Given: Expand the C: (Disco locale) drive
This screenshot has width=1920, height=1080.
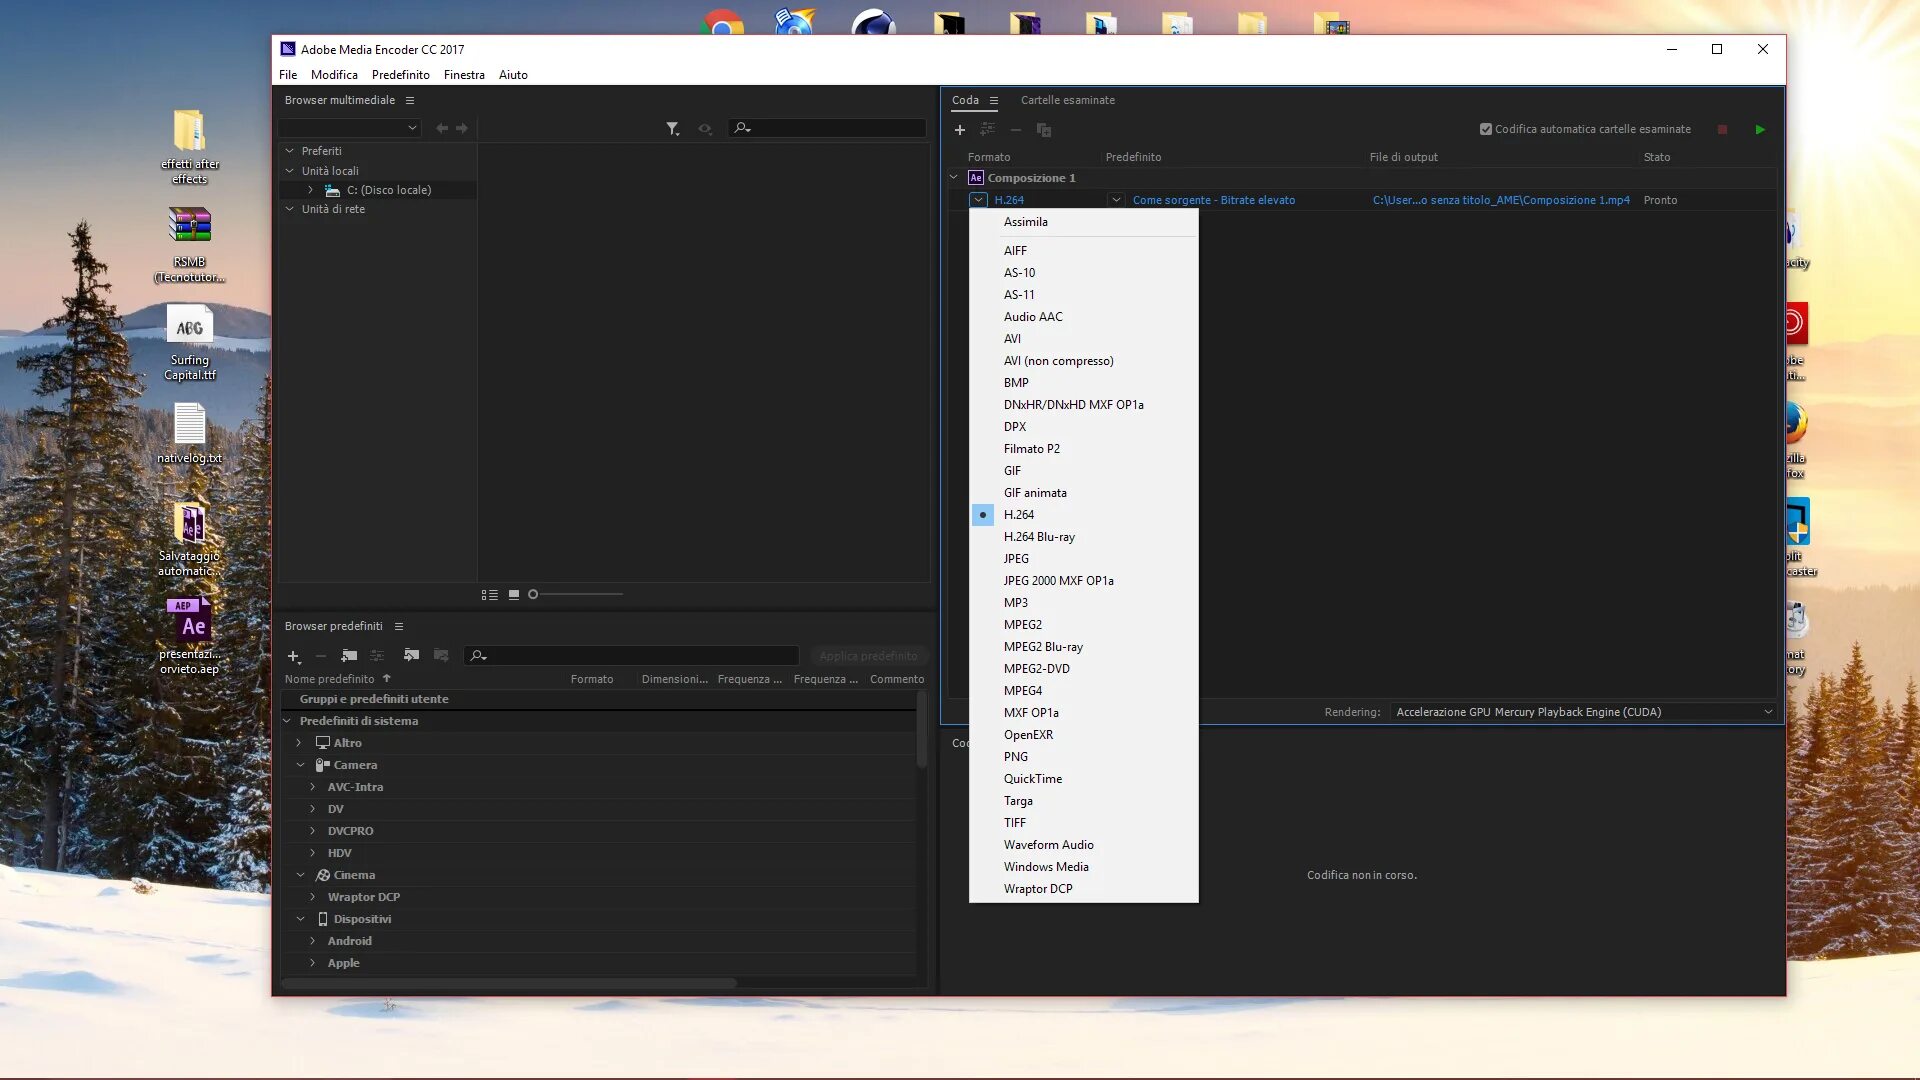Looking at the screenshot, I should point(310,190).
